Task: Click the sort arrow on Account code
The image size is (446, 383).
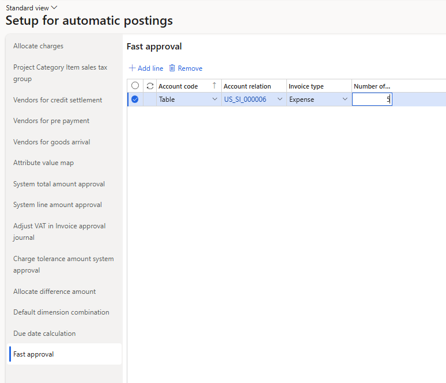Action: point(214,86)
